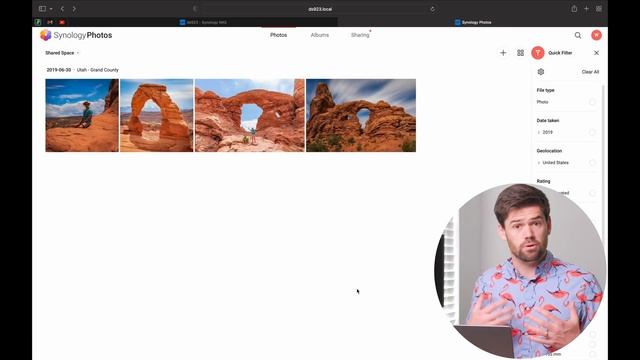Open Safari share icon
Viewport: 640px width, 360px height.
(x=574, y=9)
